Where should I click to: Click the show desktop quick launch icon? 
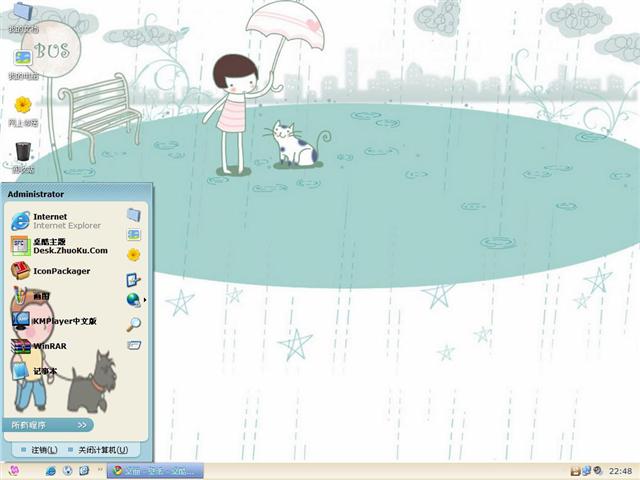[x=84, y=471]
